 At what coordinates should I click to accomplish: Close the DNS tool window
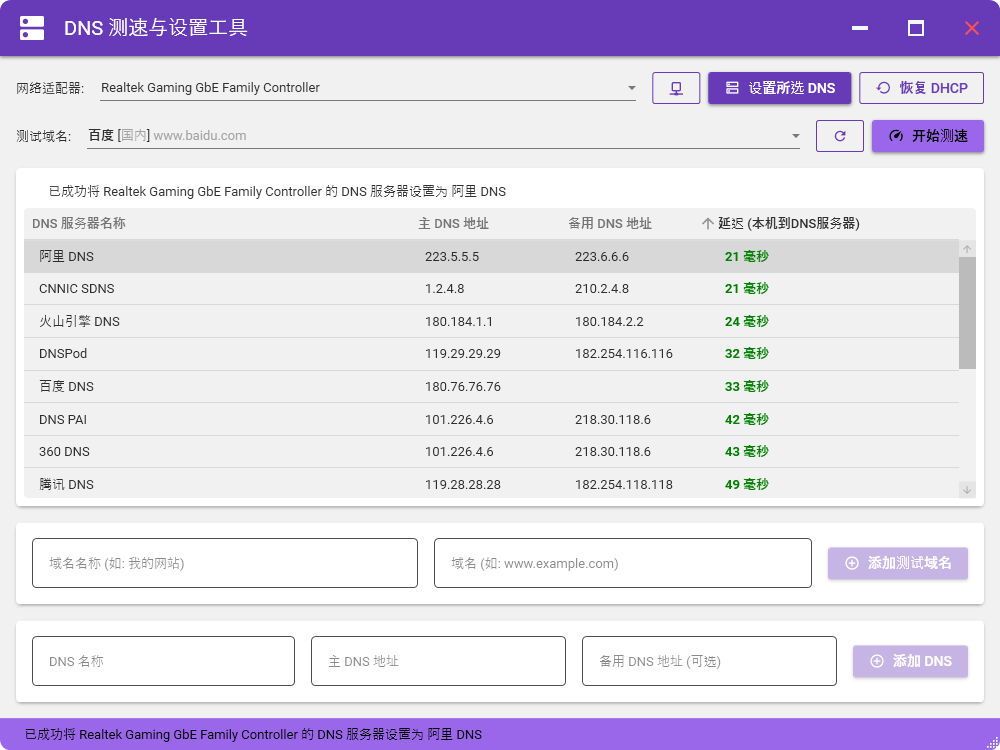click(971, 28)
